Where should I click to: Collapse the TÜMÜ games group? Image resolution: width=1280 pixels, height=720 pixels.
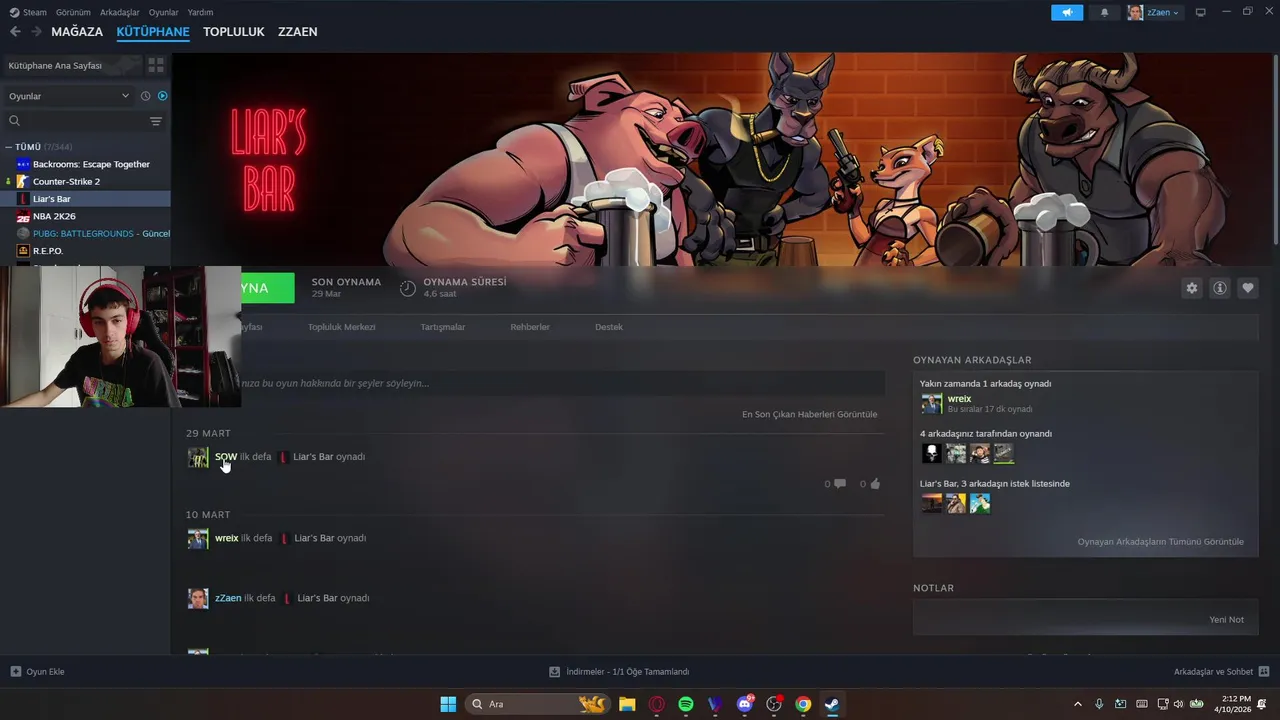(x=8, y=147)
